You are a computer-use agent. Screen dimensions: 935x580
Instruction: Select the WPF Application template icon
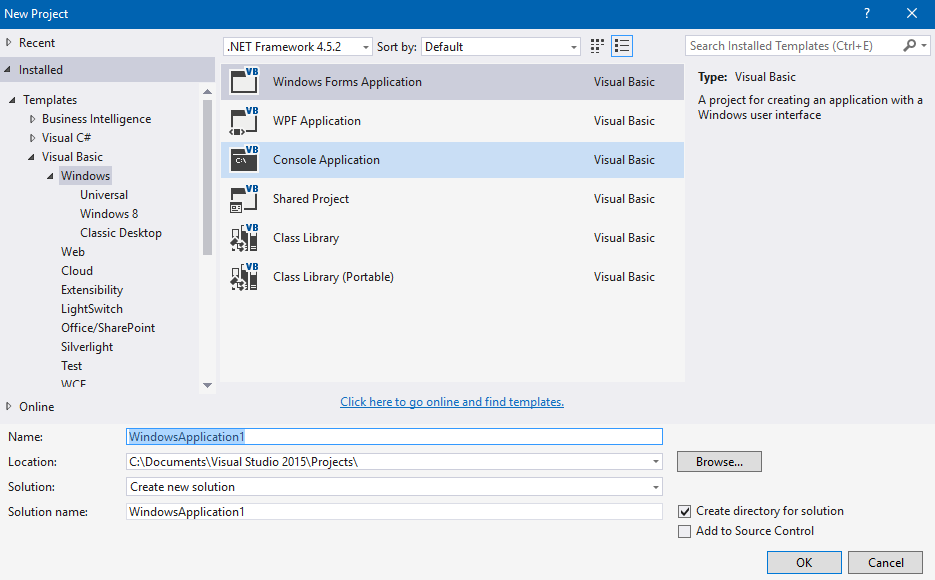click(x=244, y=121)
